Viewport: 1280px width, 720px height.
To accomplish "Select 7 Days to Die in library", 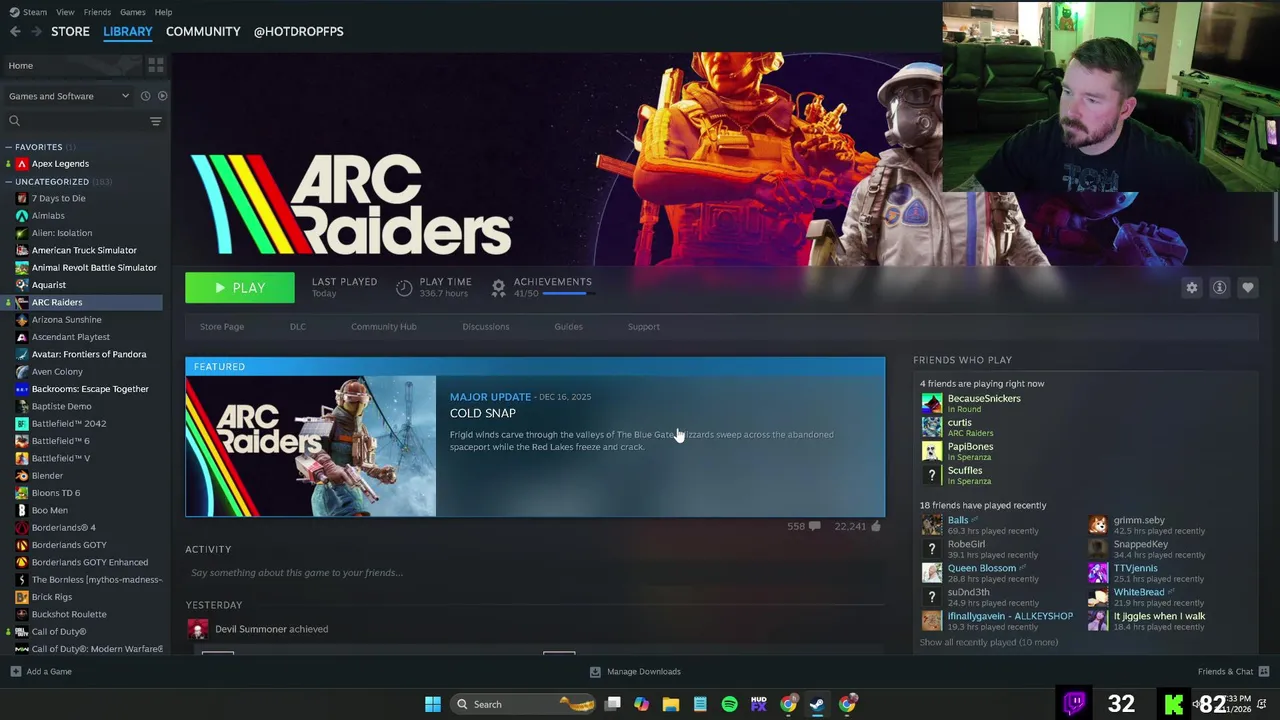I will pyautogui.click(x=58, y=198).
